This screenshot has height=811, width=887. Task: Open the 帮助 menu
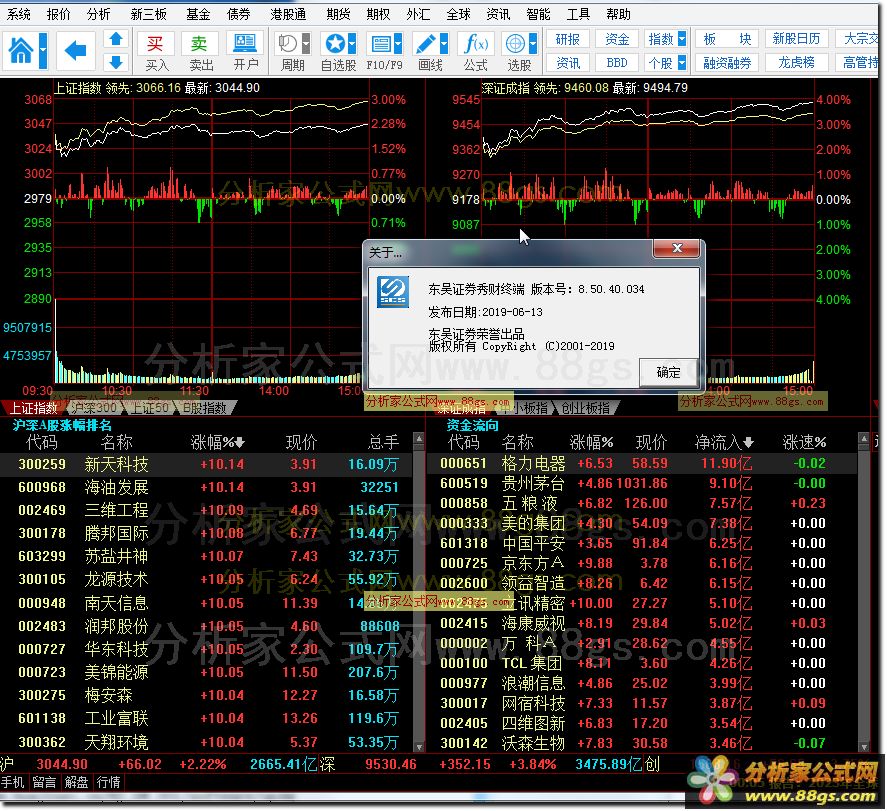[x=618, y=14]
